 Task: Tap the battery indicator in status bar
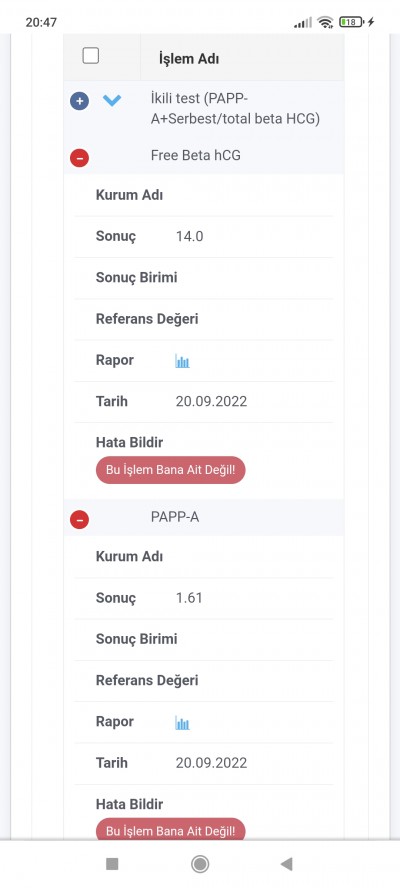[x=352, y=22]
